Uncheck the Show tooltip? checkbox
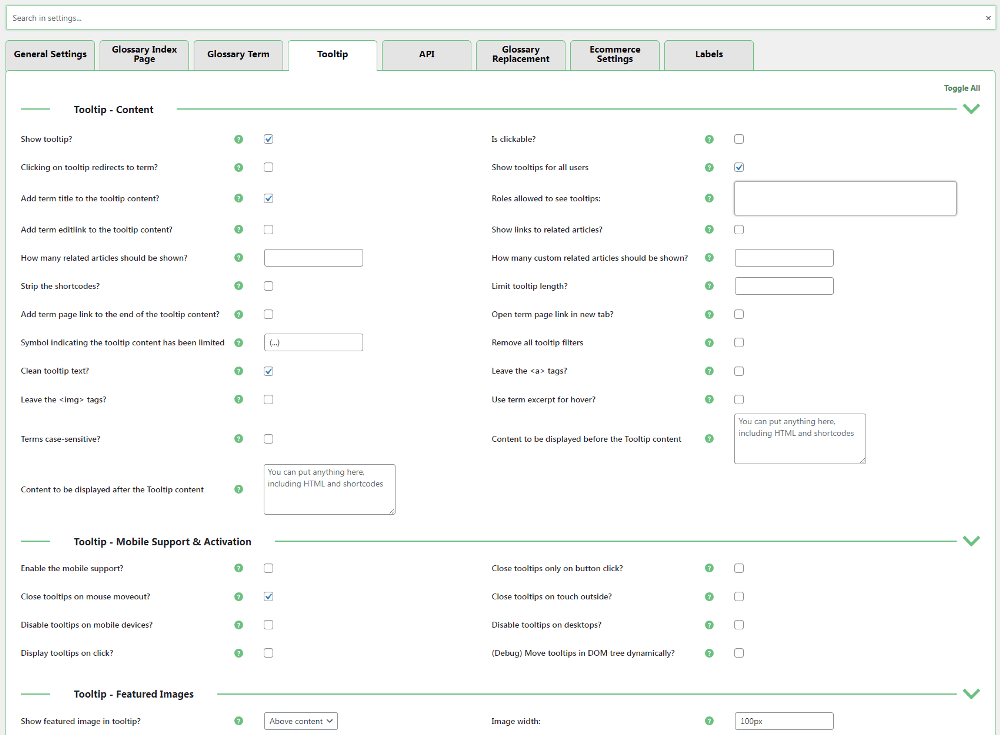 click(269, 139)
